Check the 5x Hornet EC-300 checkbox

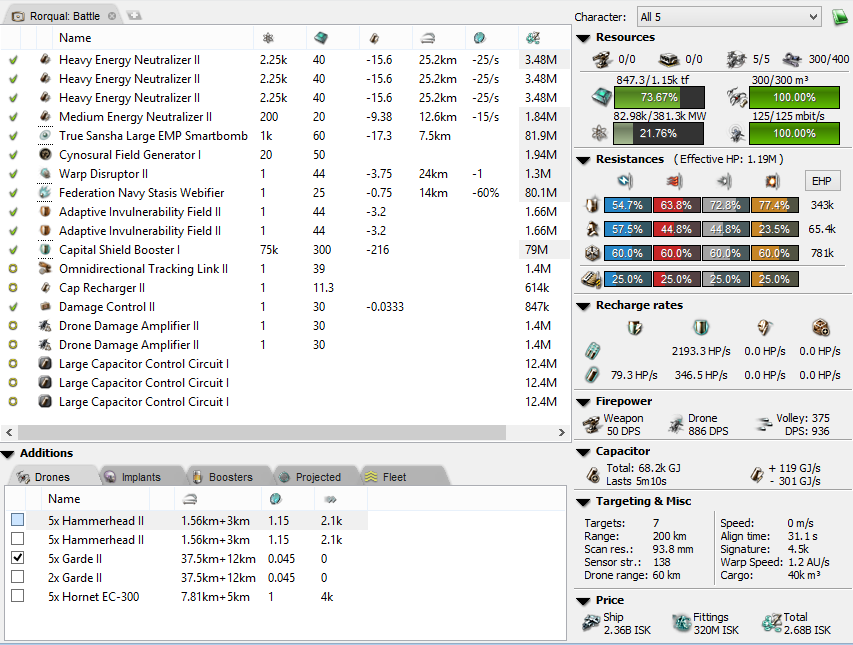coord(18,596)
